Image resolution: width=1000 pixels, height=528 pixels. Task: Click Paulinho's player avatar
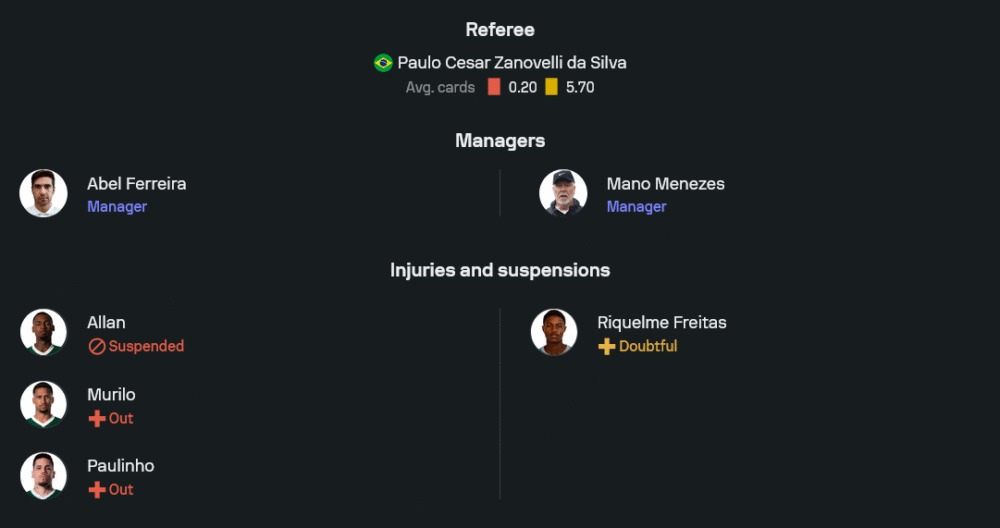tap(44, 476)
